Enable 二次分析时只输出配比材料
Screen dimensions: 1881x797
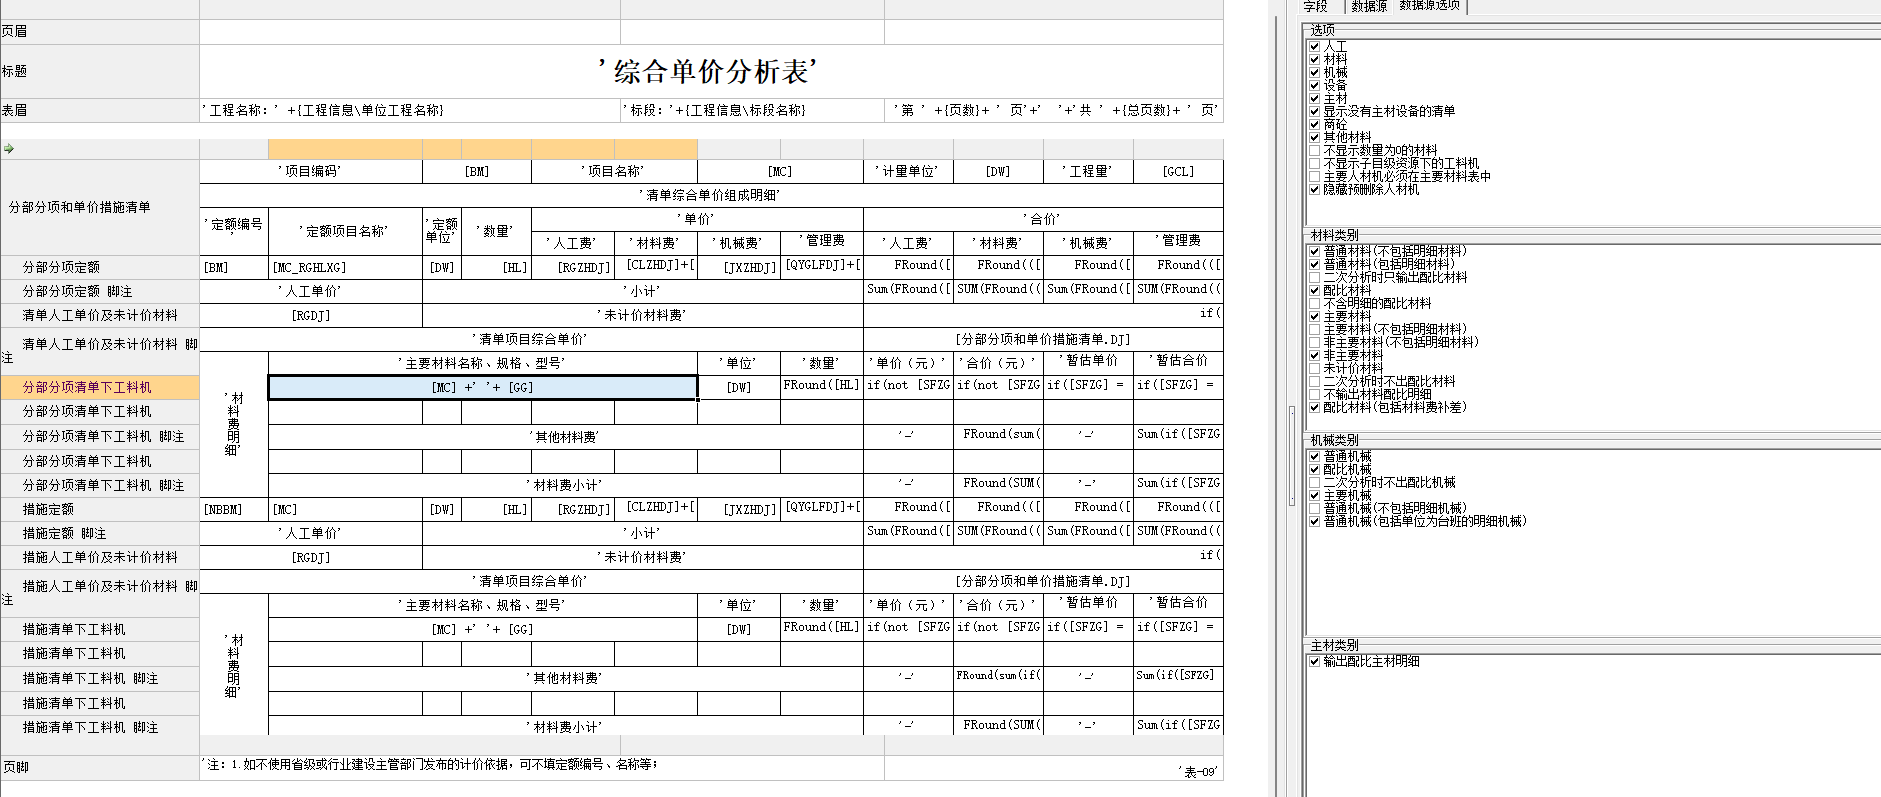coord(1314,277)
